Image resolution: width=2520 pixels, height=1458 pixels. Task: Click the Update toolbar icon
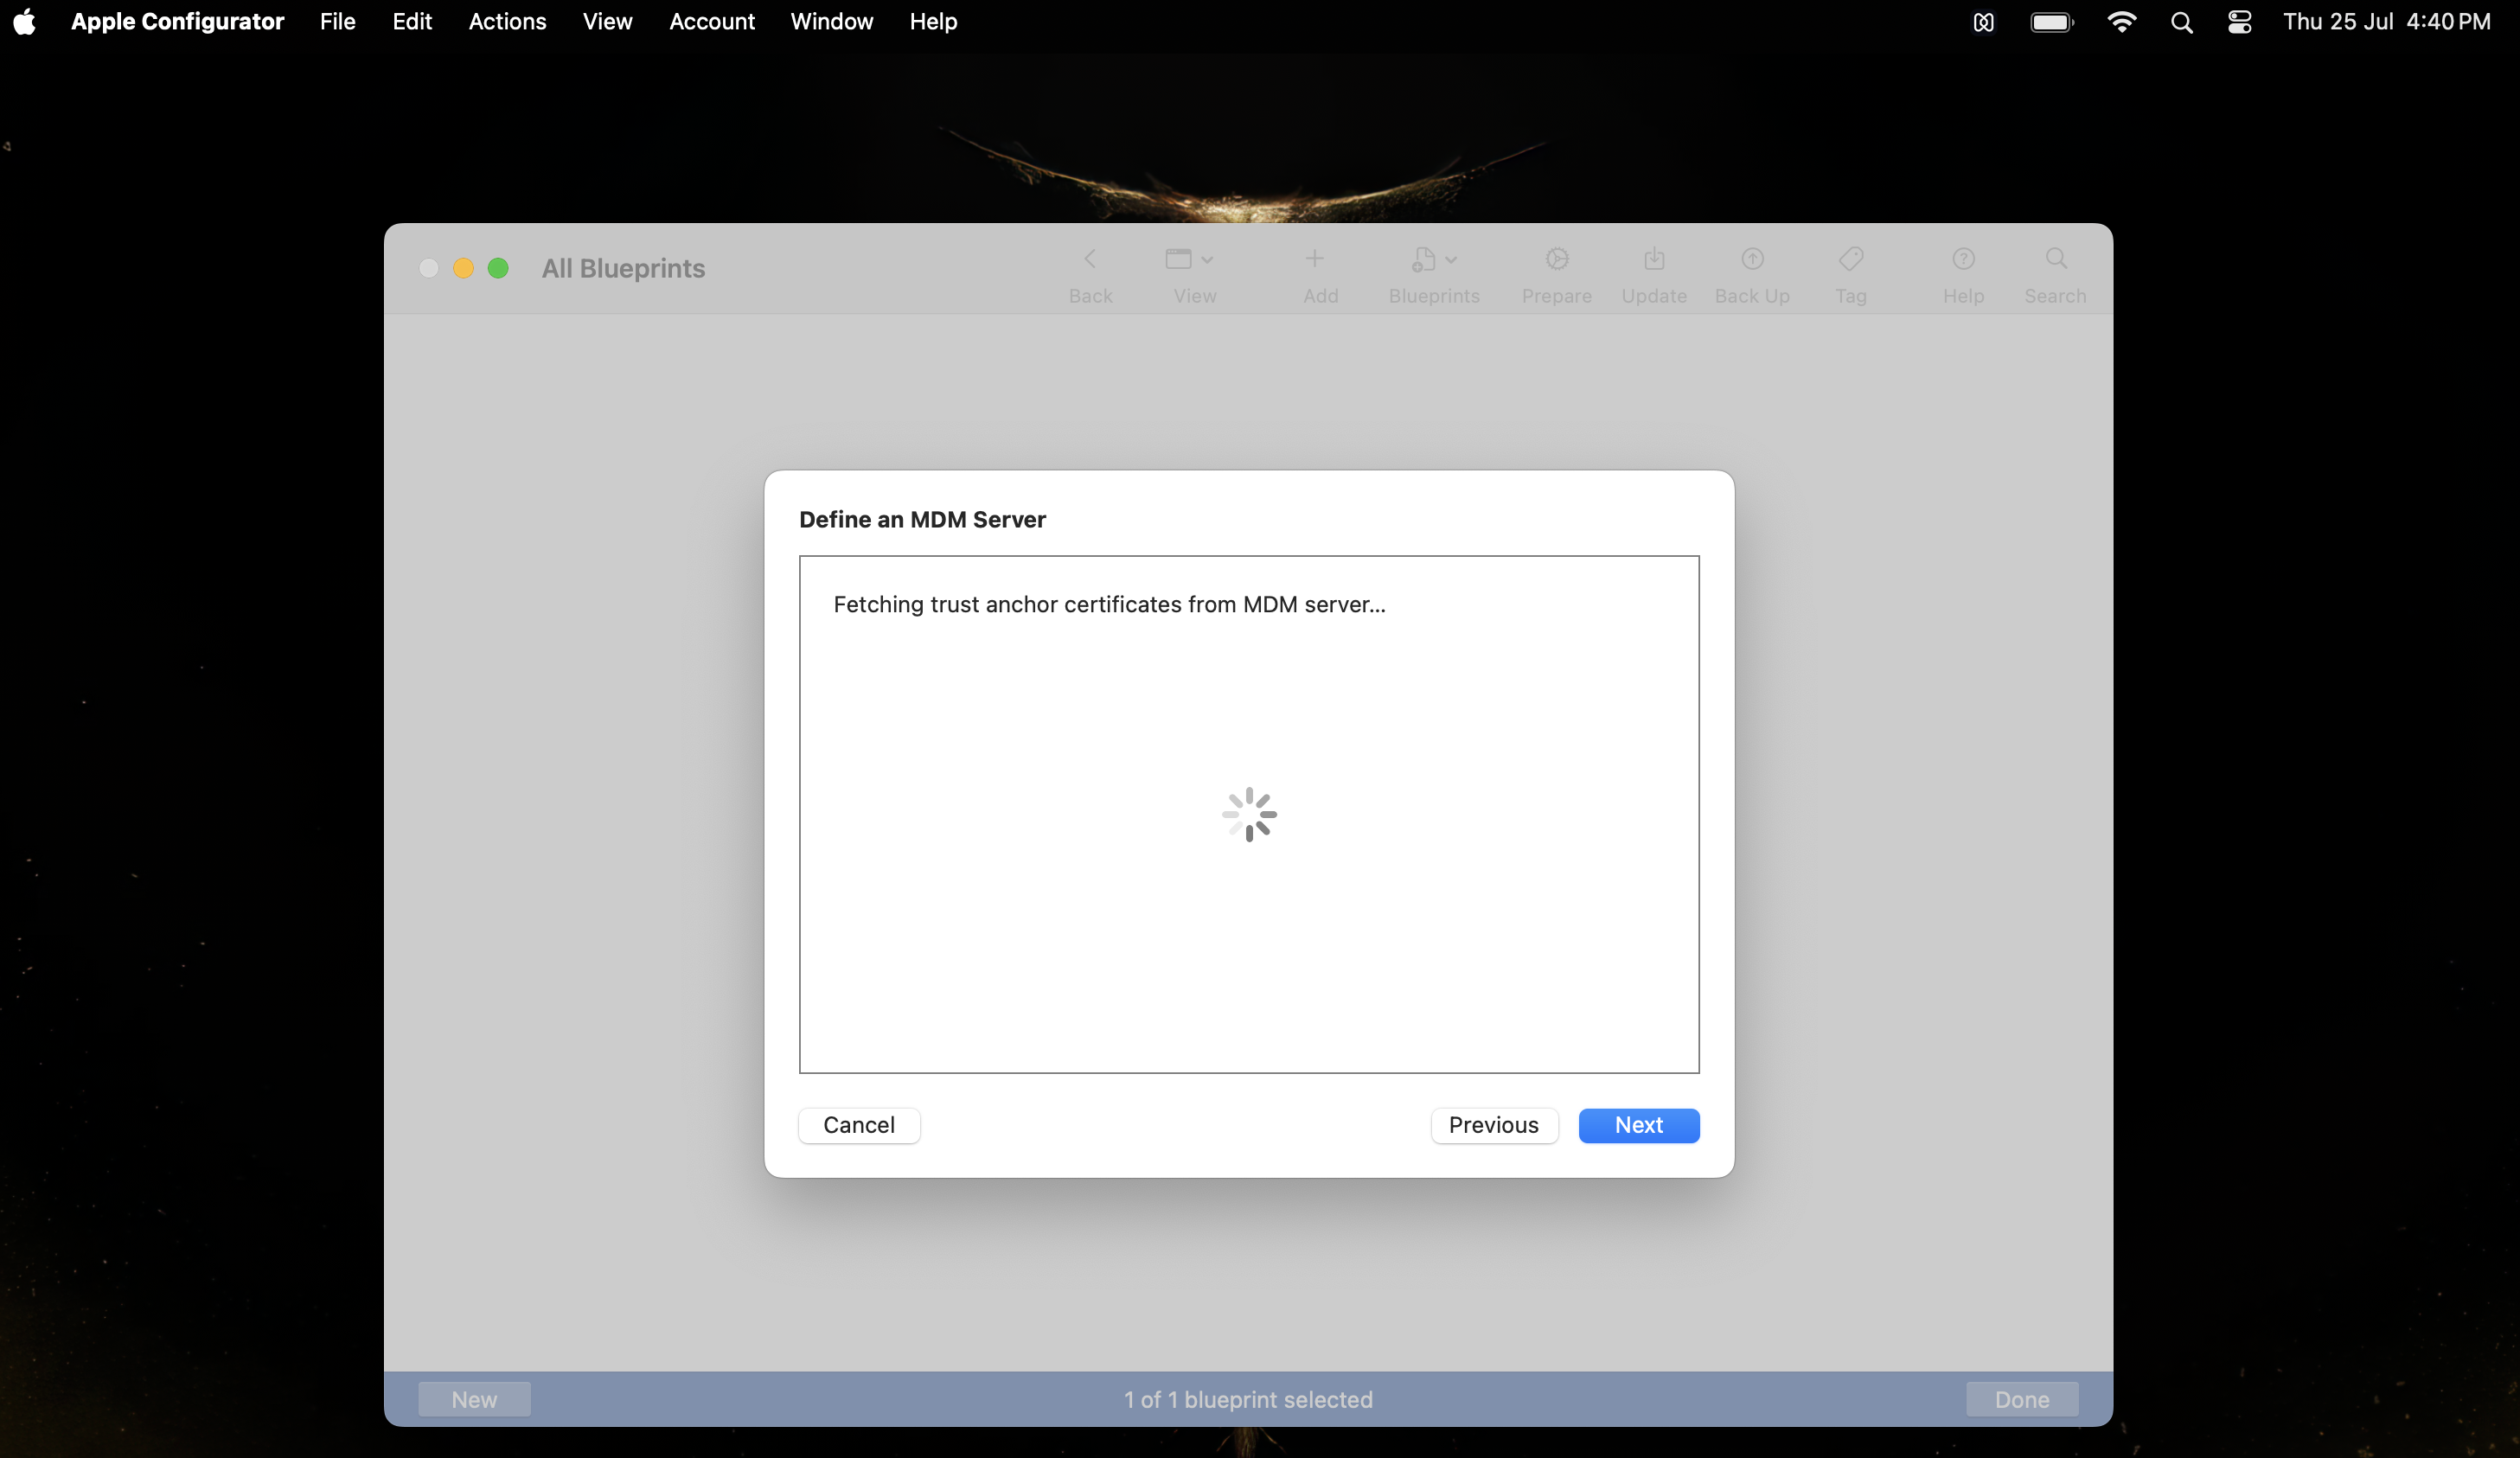click(x=1654, y=259)
